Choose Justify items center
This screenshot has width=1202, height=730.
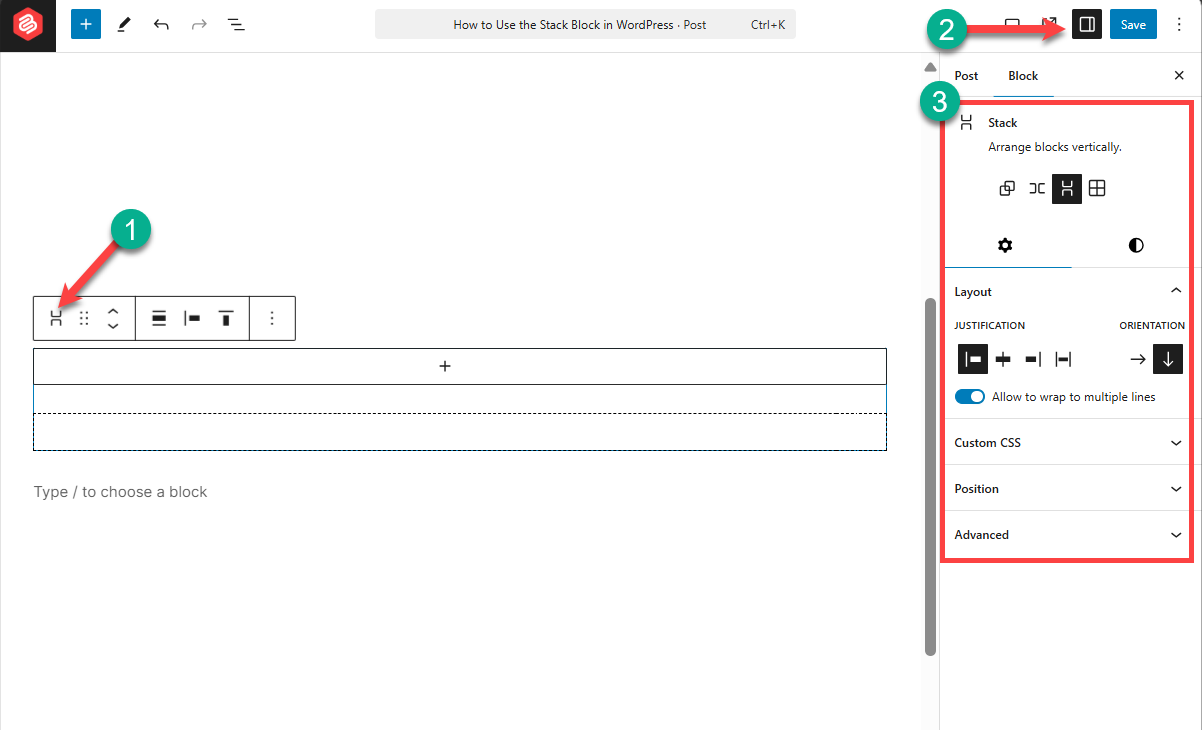1003,359
